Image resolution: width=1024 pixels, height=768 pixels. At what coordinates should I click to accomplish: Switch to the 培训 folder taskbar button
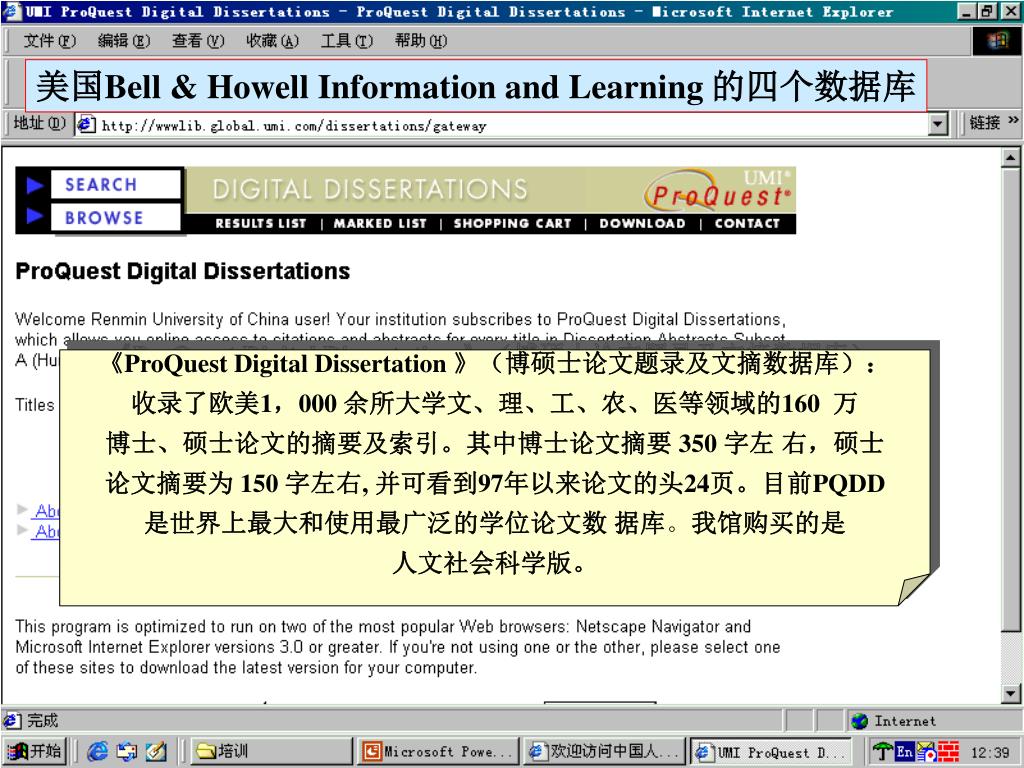(271, 752)
